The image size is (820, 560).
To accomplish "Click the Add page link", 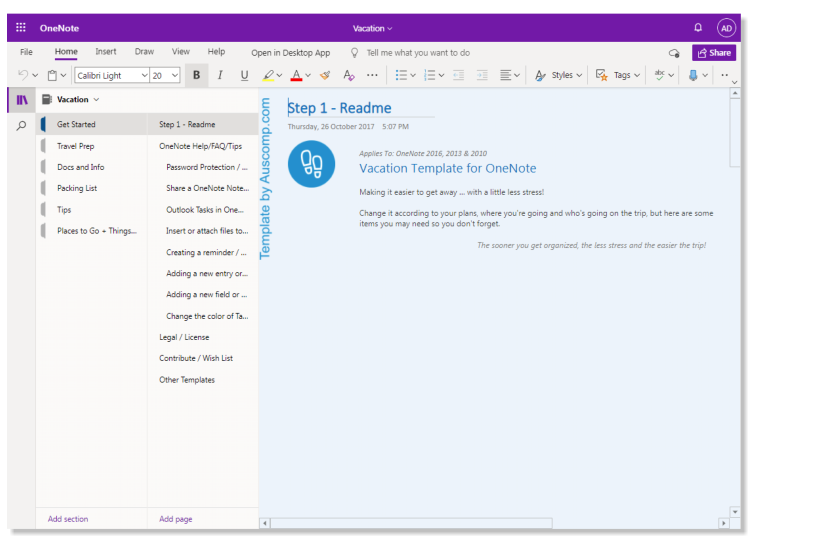I will pos(176,519).
